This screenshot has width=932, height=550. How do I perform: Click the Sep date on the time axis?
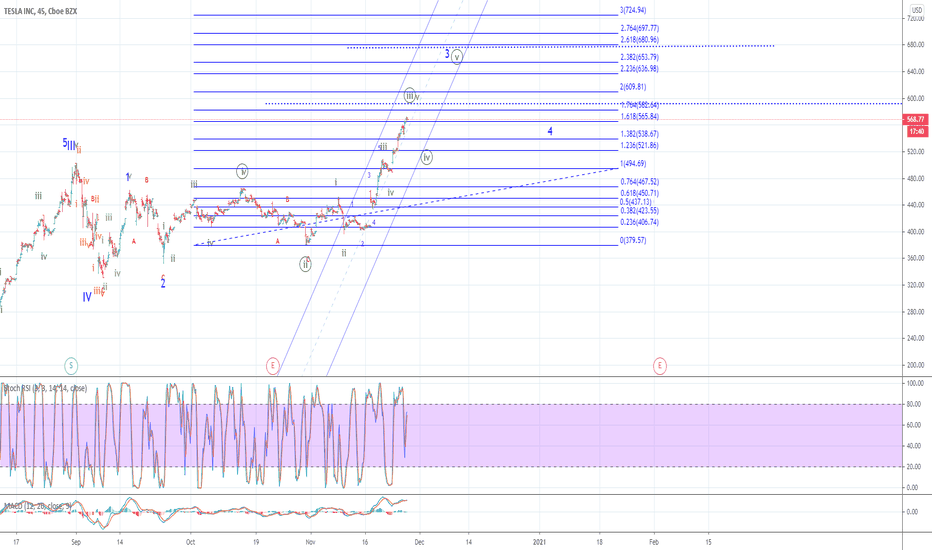click(x=75, y=542)
